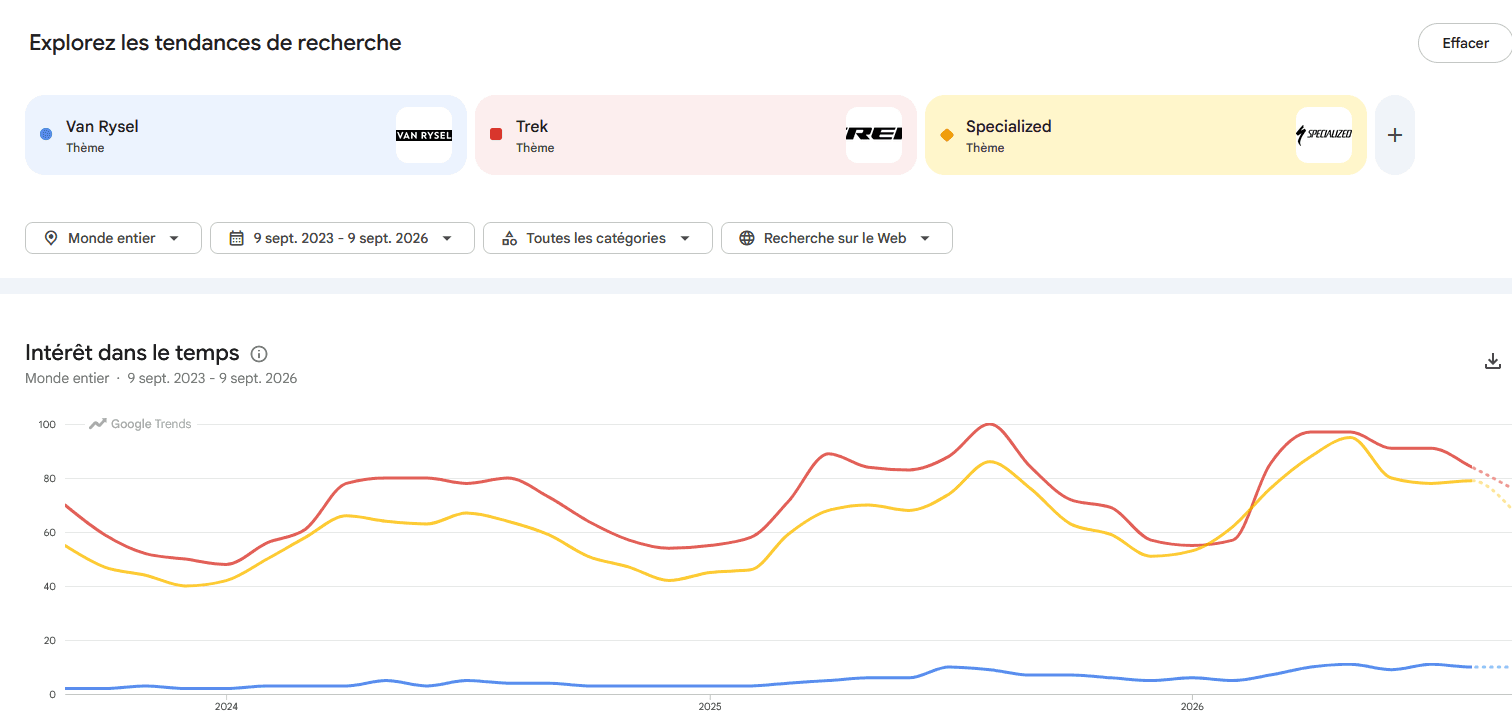
Task: Click the 2026 axis label
Action: [1192, 706]
